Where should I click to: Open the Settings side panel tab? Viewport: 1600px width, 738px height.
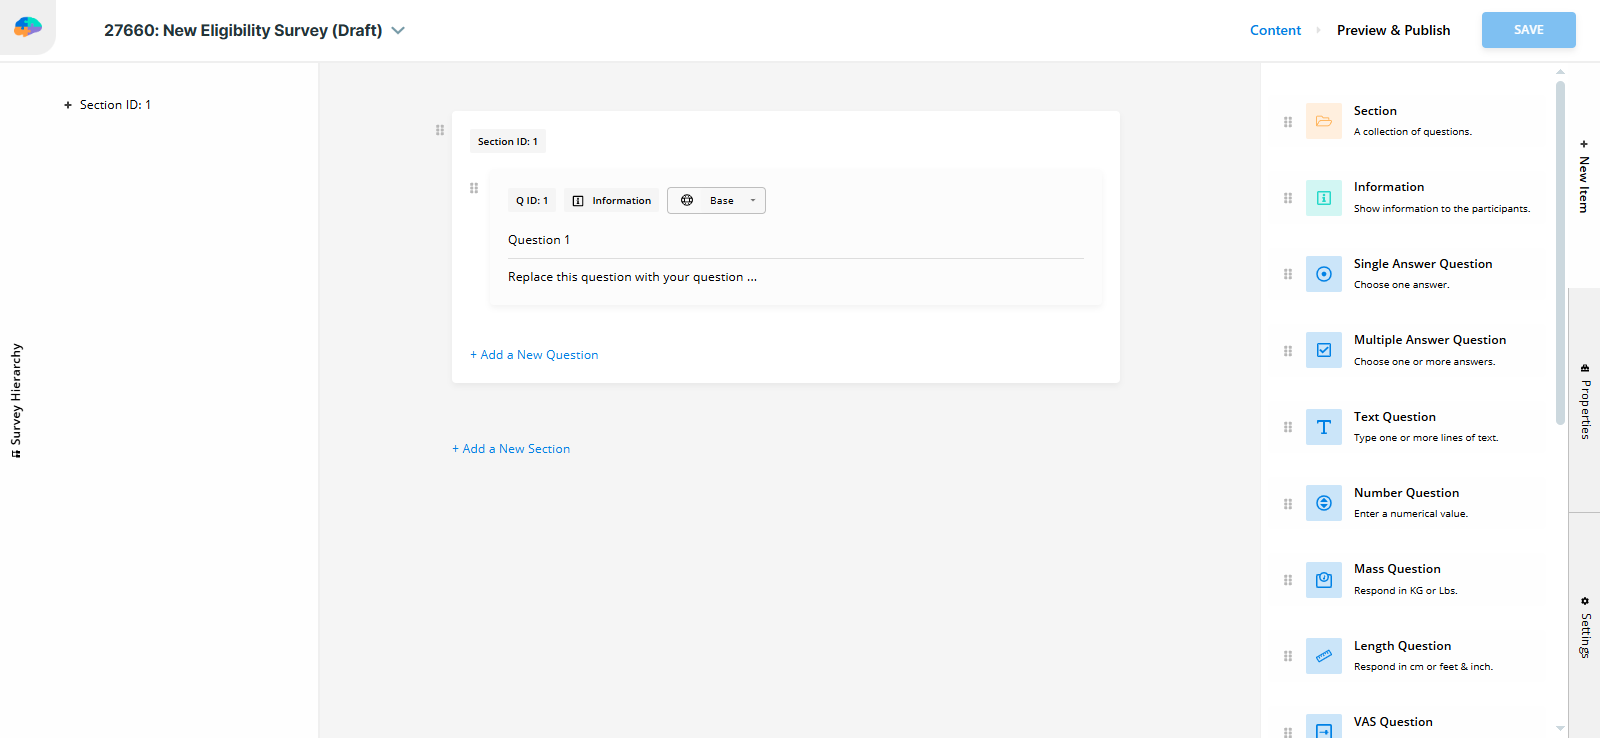(x=1585, y=628)
